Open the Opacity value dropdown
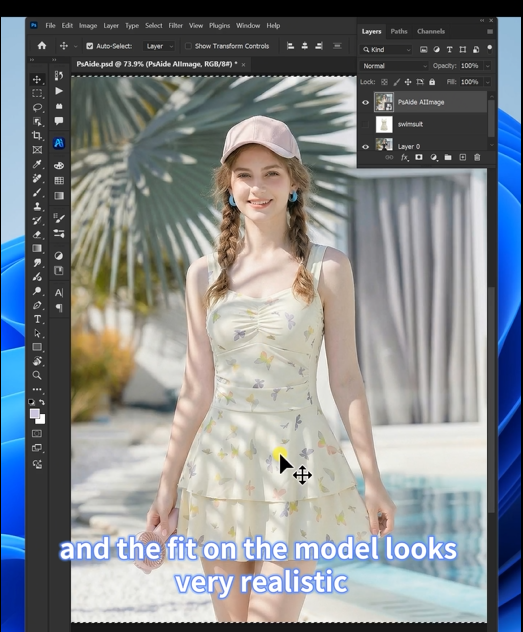This screenshot has width=523, height=632. (488, 66)
